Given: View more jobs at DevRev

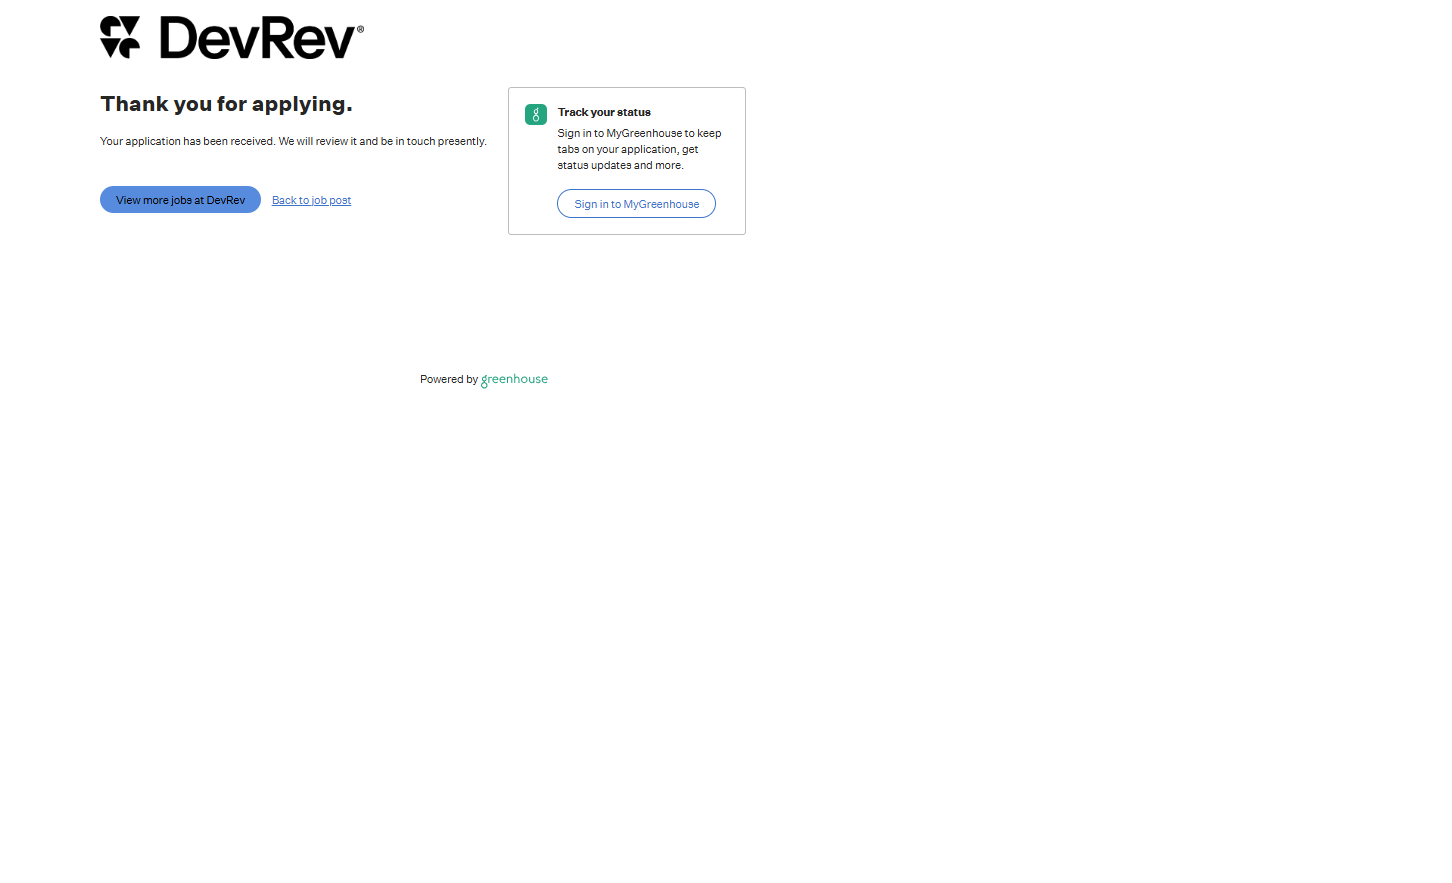Looking at the screenshot, I should 180,200.
